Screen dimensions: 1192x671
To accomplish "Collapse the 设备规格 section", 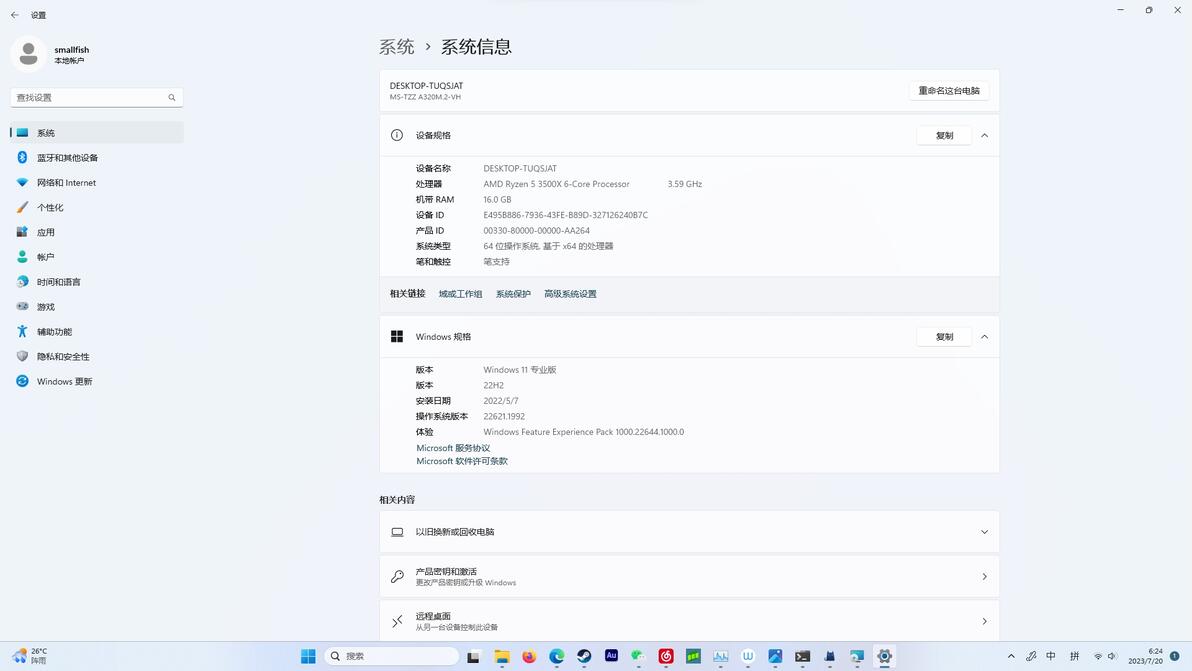I will coord(984,135).
